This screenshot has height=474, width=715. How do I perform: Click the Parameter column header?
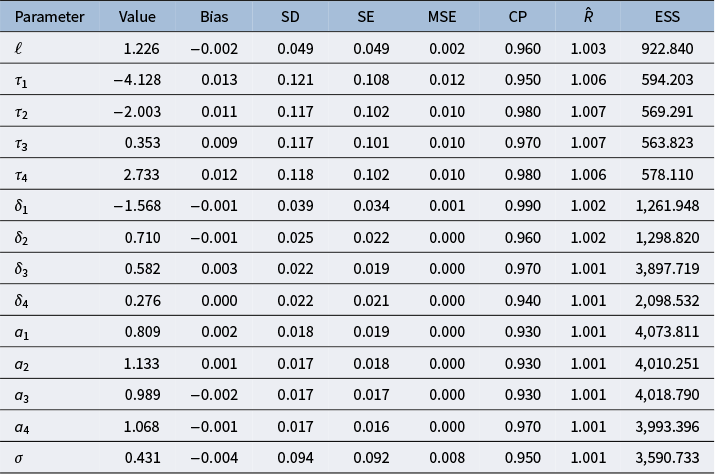point(49,17)
